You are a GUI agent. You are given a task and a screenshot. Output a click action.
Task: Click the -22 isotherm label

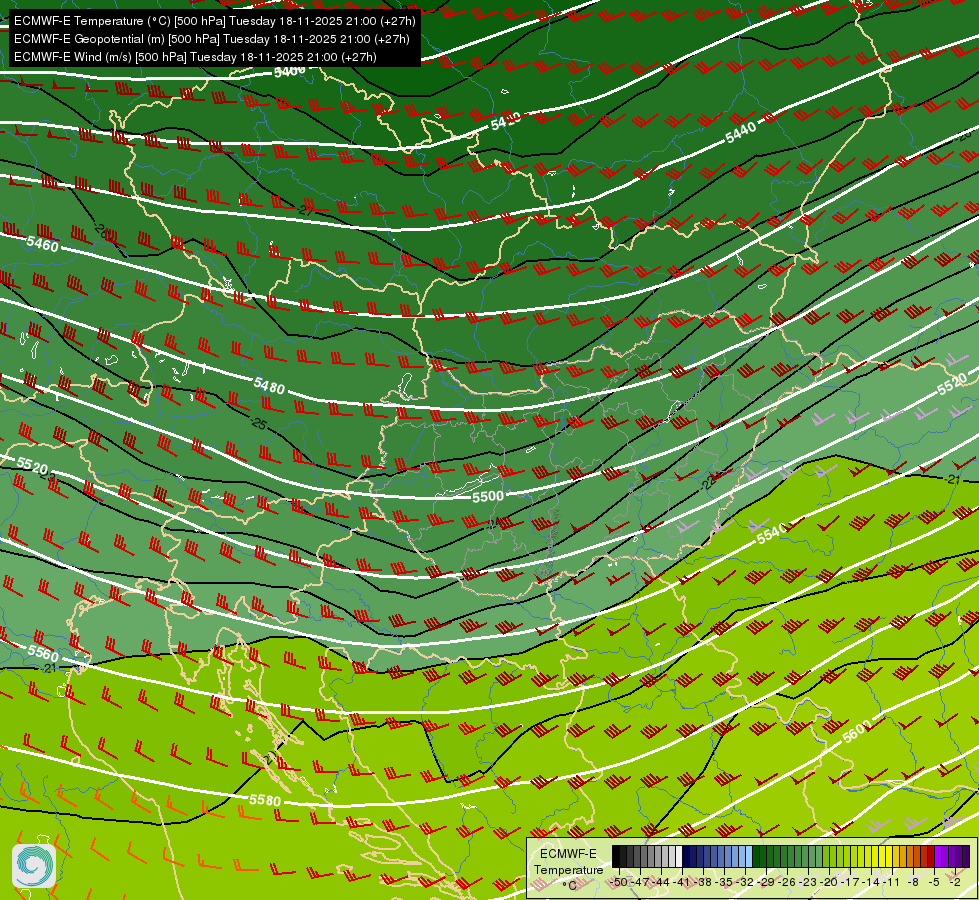(x=709, y=482)
